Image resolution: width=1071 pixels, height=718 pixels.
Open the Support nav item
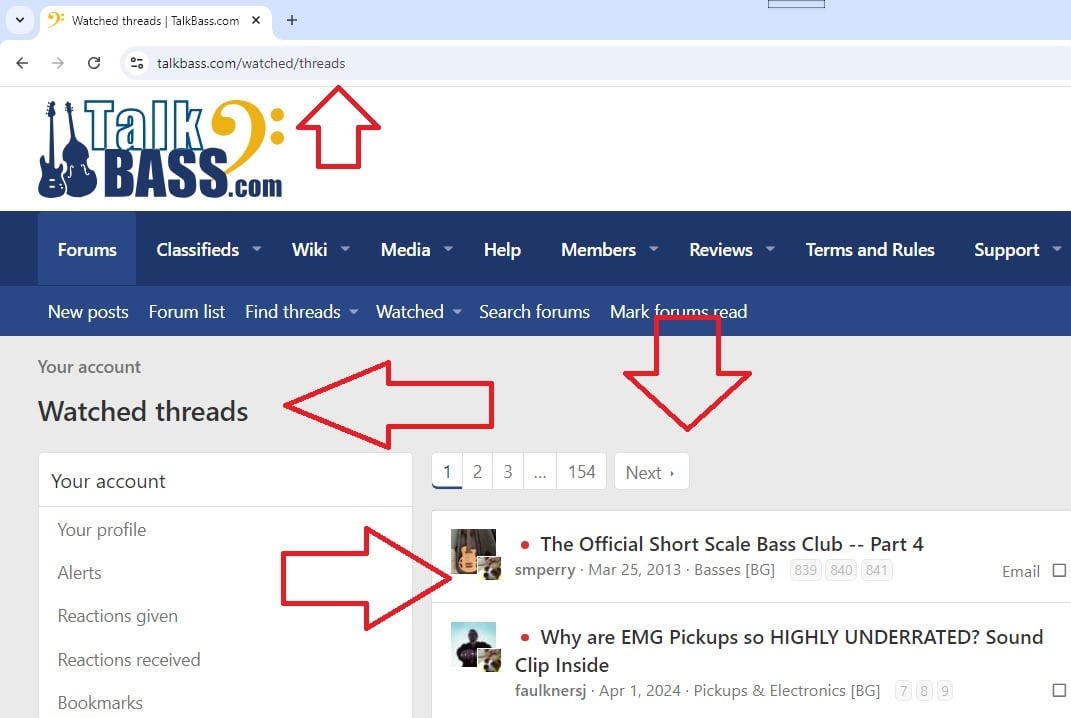click(x=1007, y=250)
